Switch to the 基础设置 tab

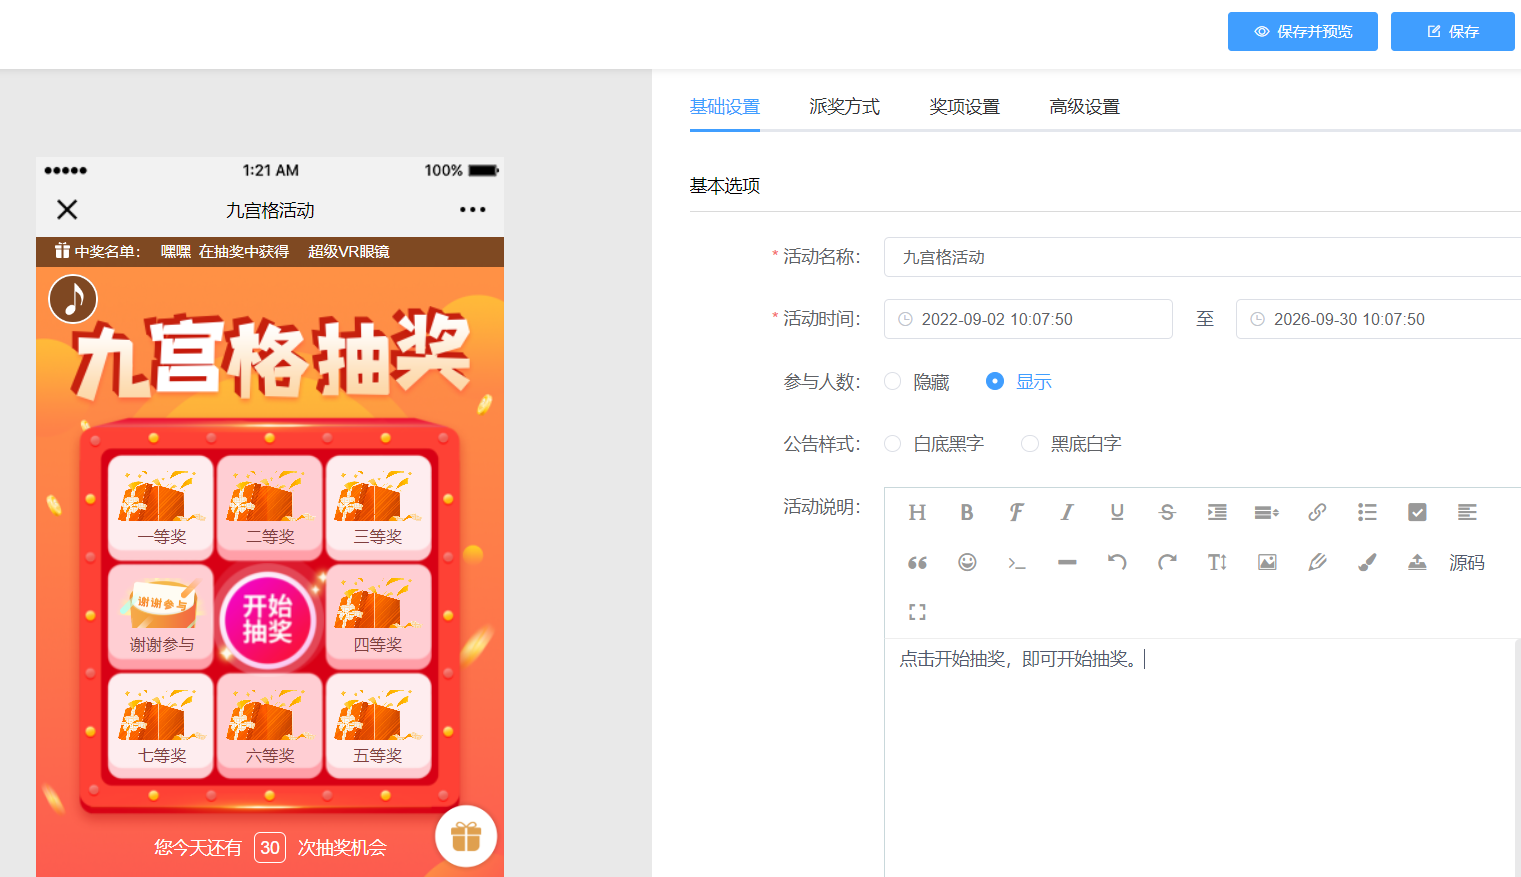coord(725,107)
